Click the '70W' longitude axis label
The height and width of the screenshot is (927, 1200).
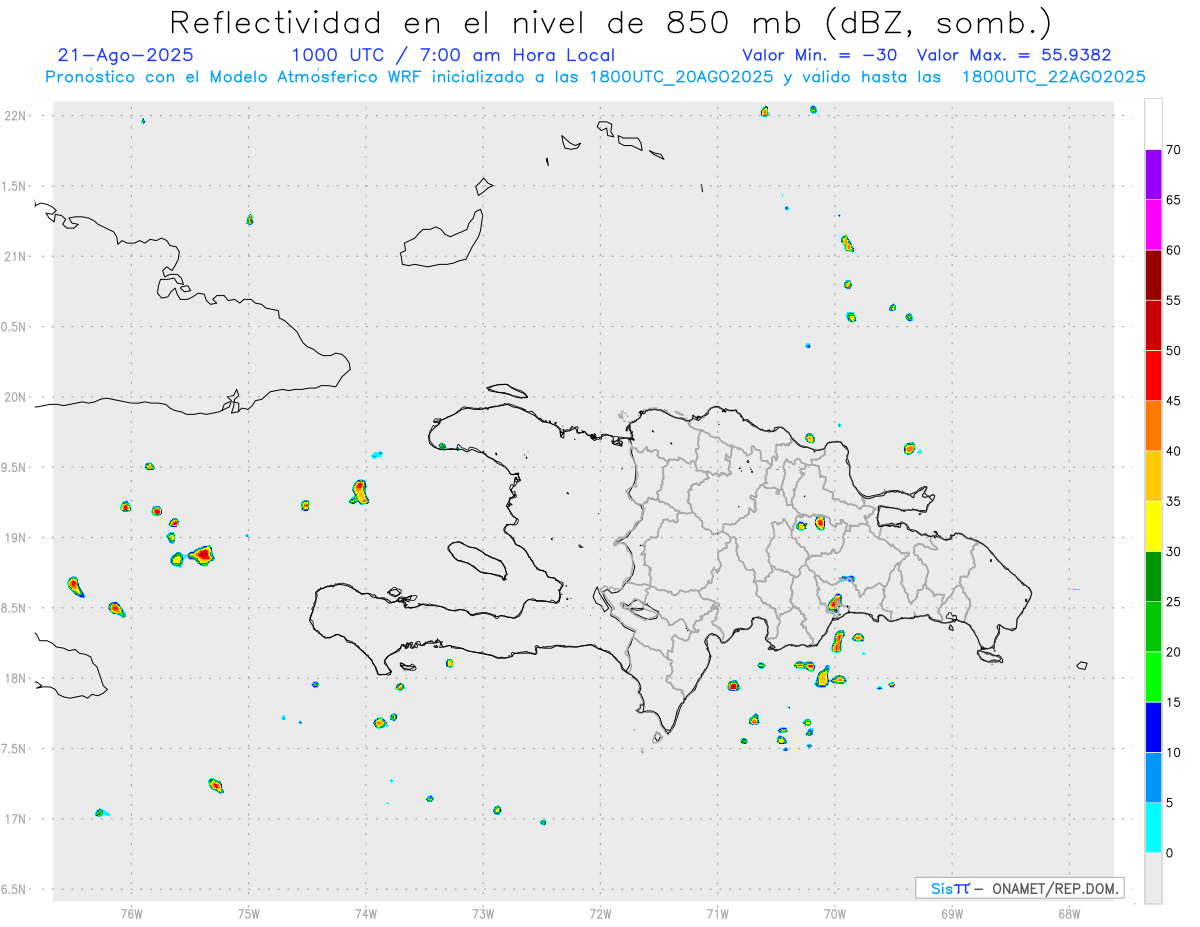[x=835, y=914]
